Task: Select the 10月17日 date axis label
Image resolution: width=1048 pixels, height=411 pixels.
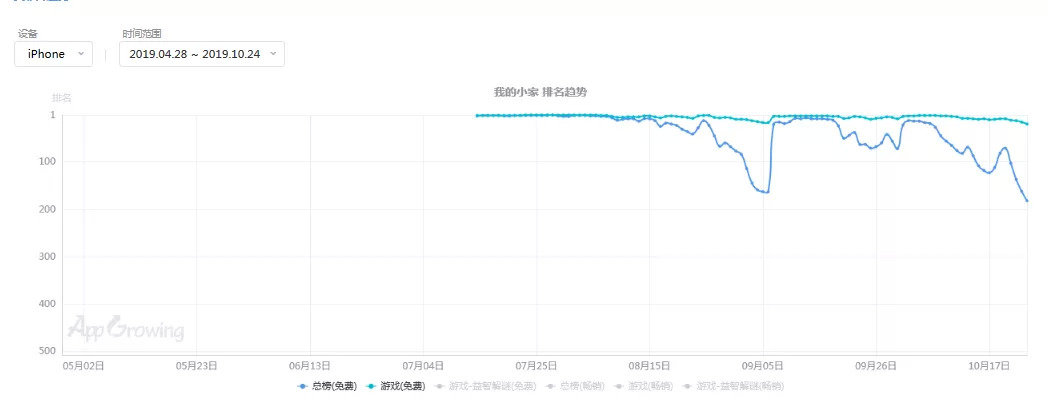Action: click(990, 366)
